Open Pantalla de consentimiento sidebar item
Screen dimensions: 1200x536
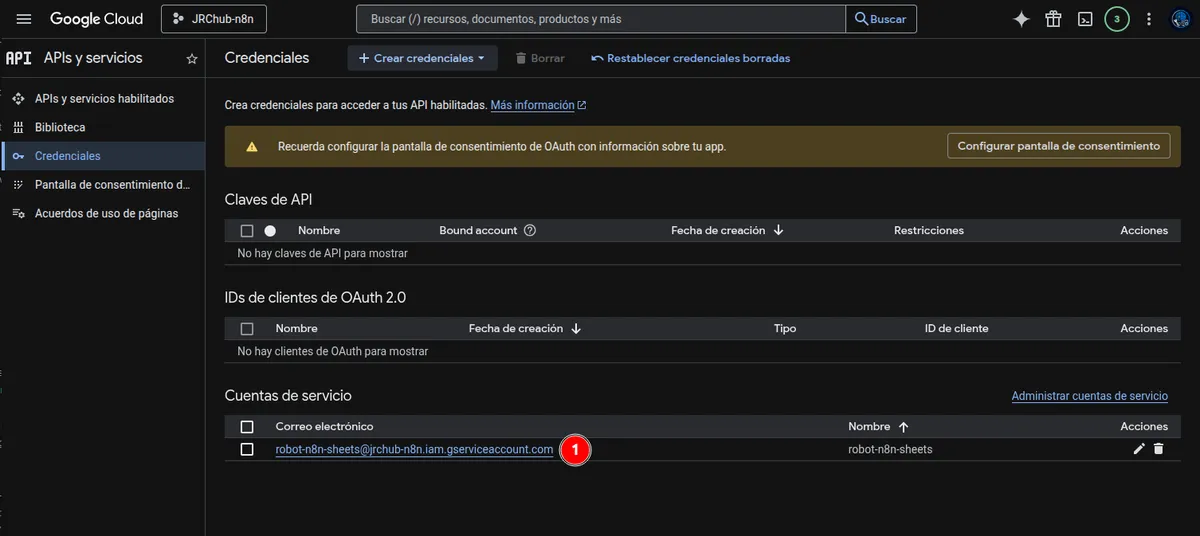click(x=112, y=185)
